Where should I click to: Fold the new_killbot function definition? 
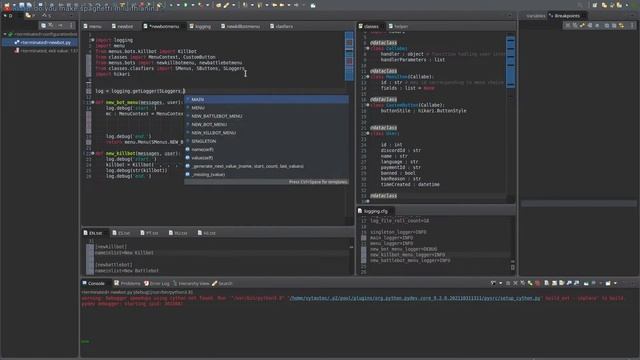coord(93,153)
